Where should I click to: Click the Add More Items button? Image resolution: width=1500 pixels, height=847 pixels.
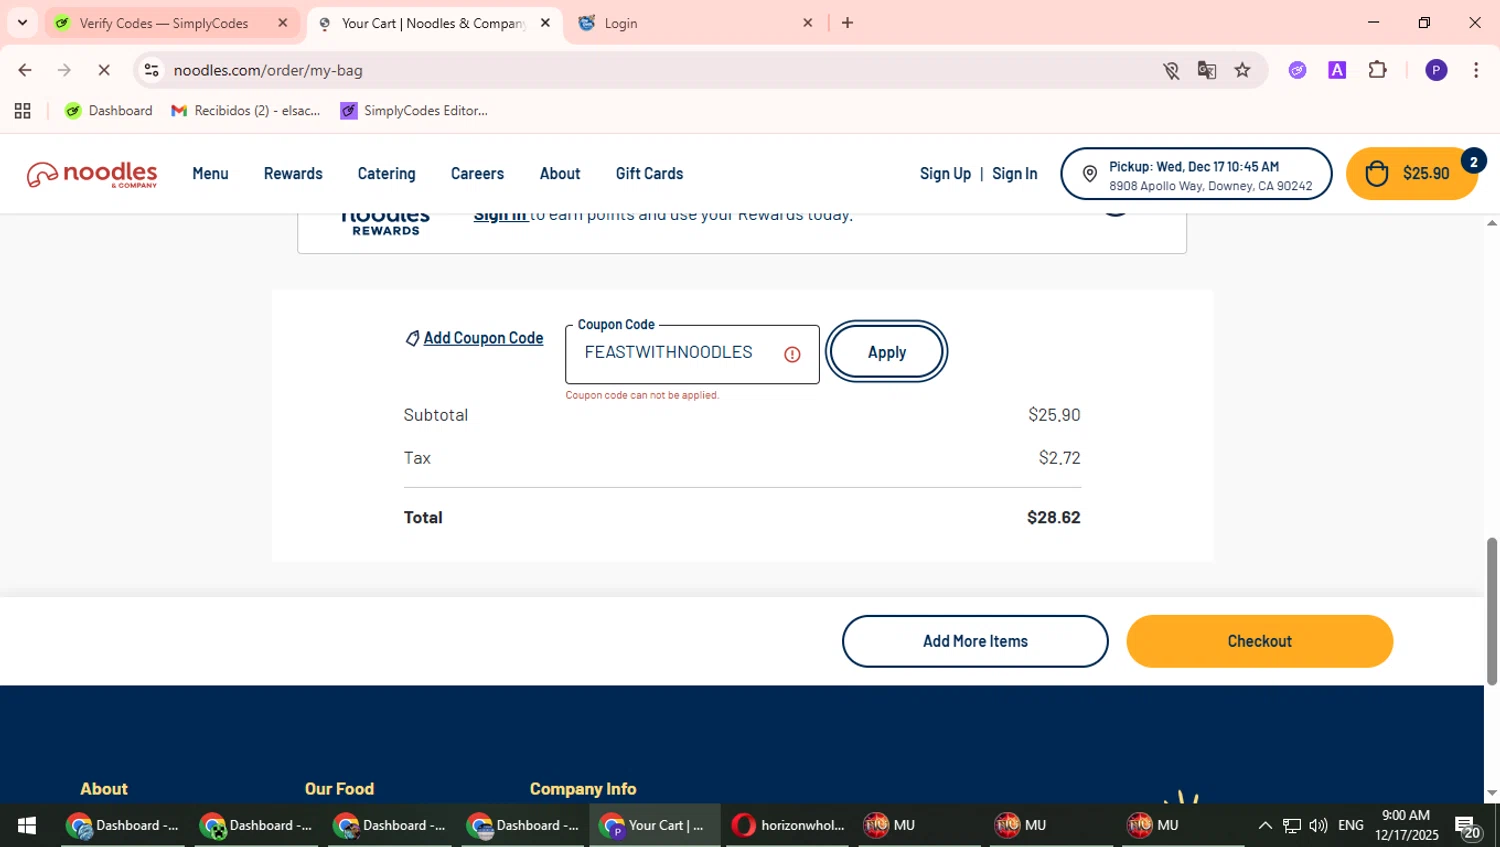point(975,642)
